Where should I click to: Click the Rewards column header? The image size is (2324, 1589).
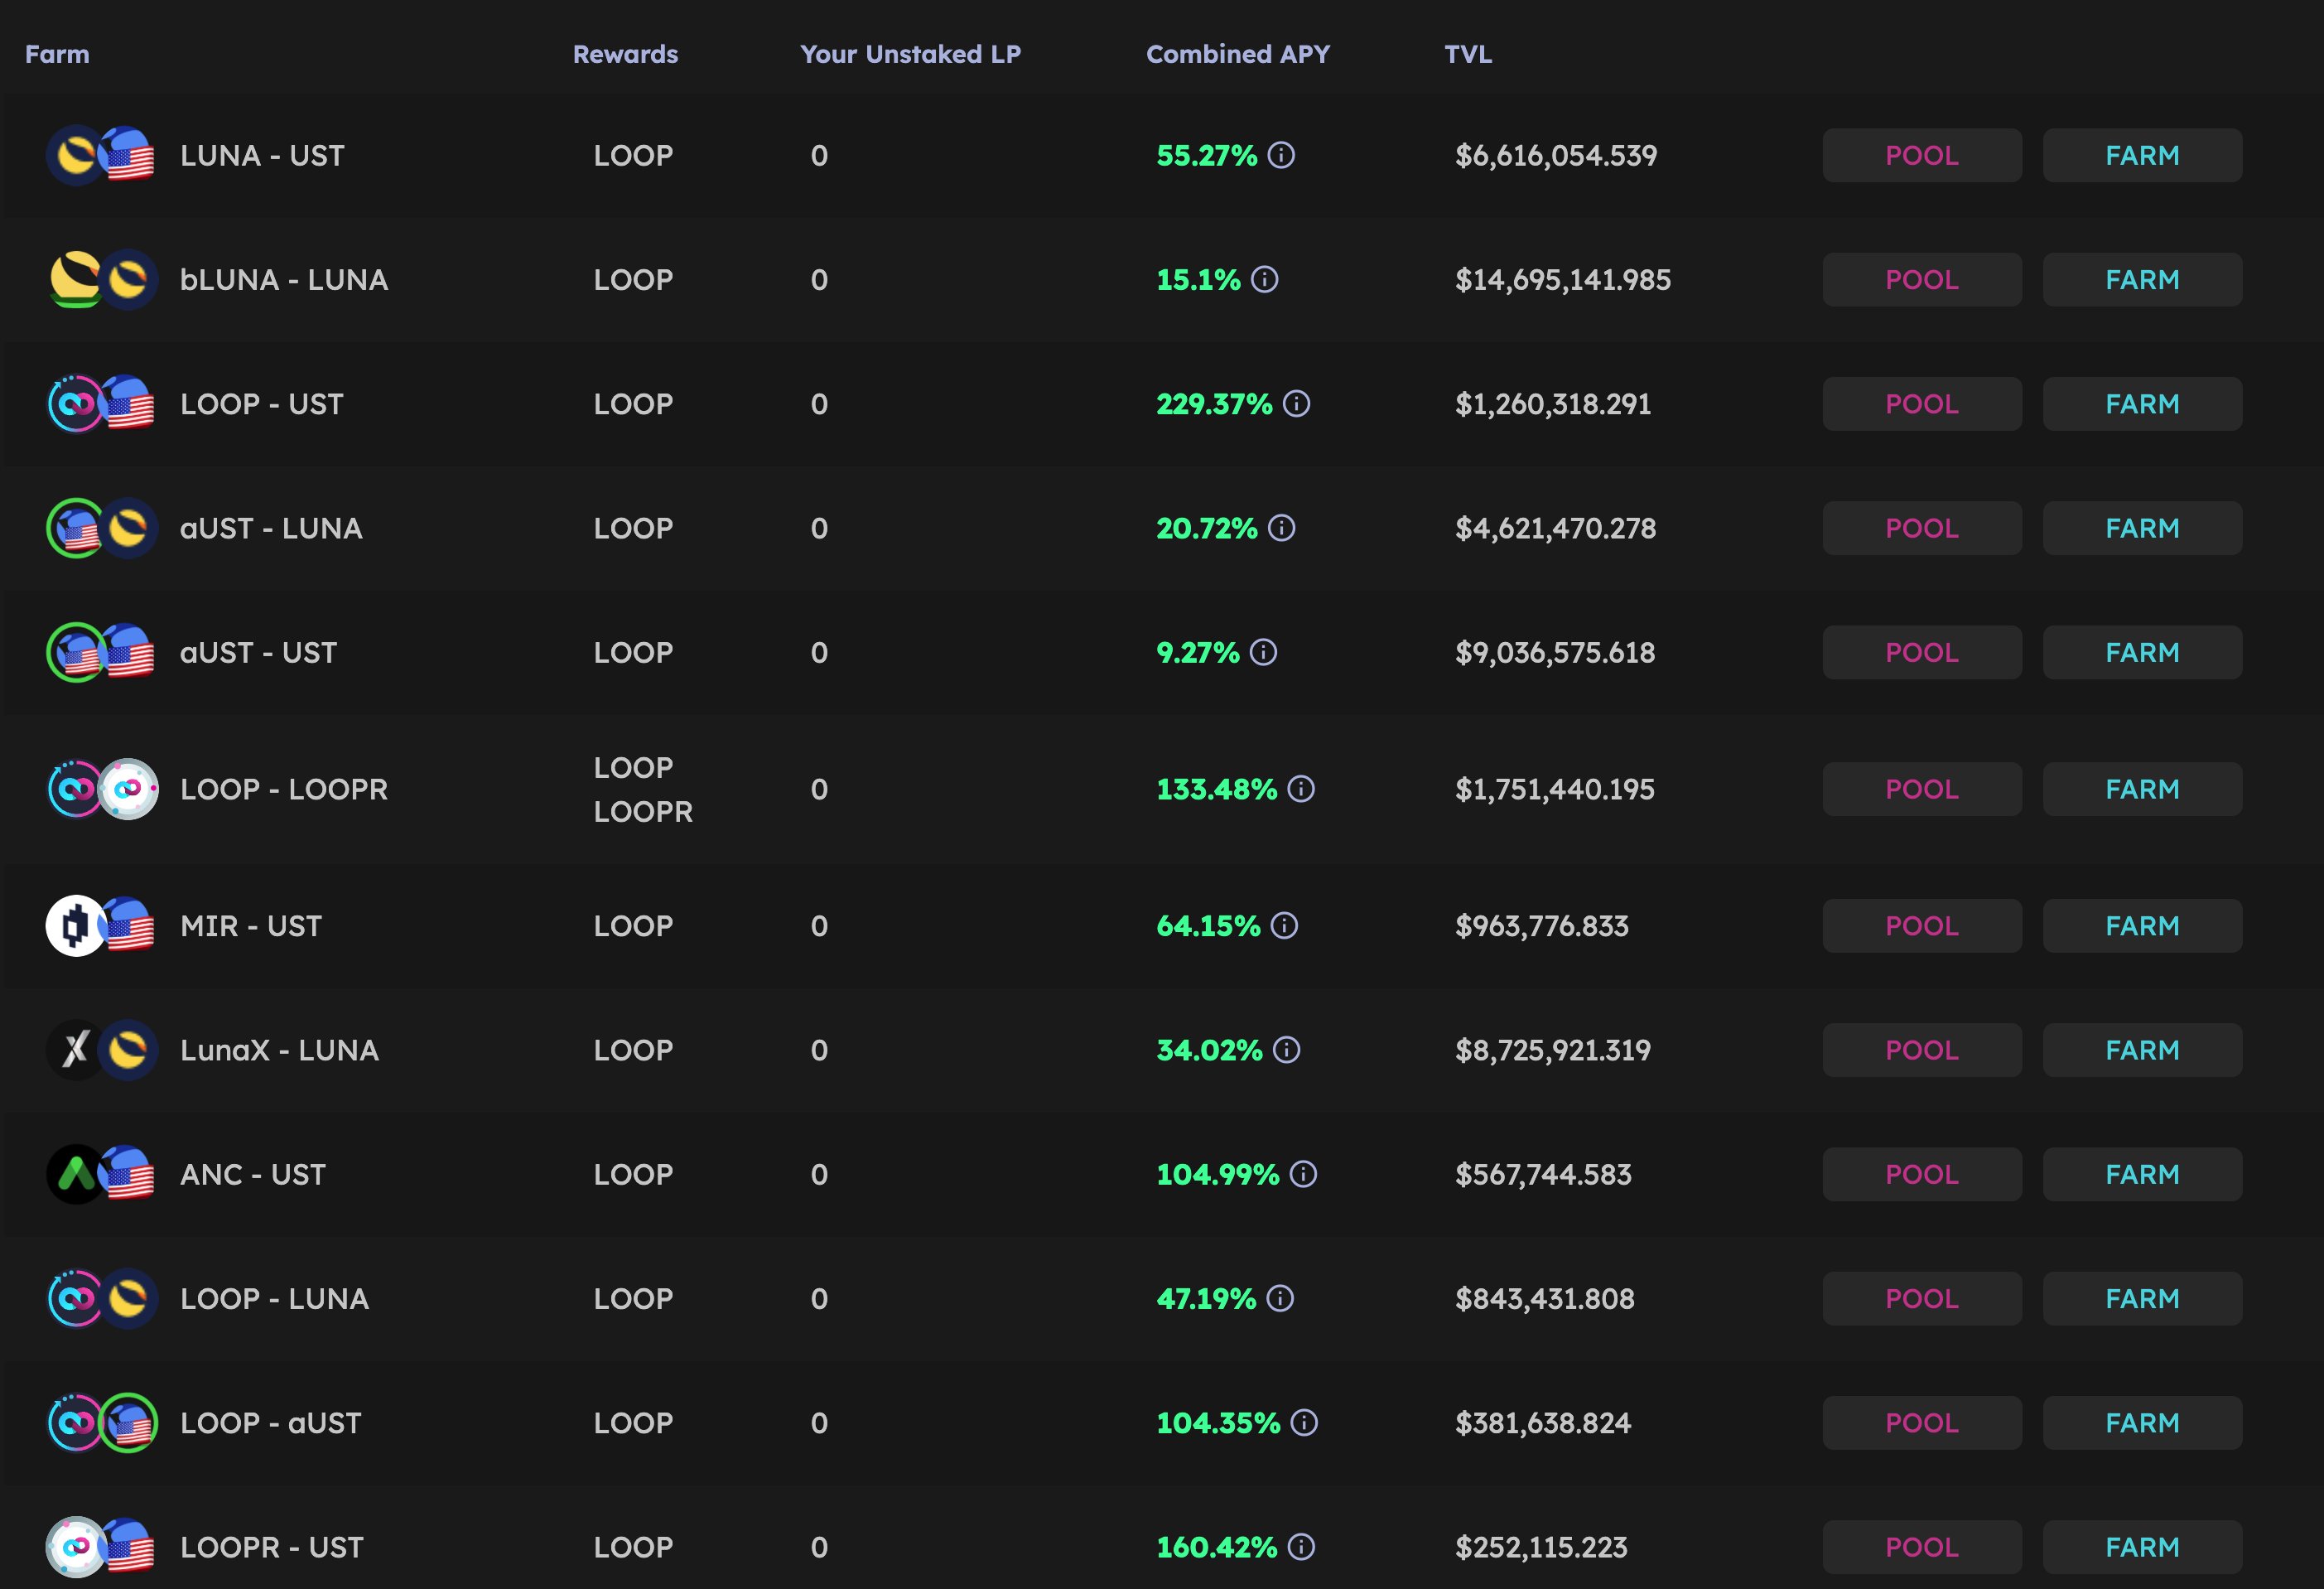point(625,54)
